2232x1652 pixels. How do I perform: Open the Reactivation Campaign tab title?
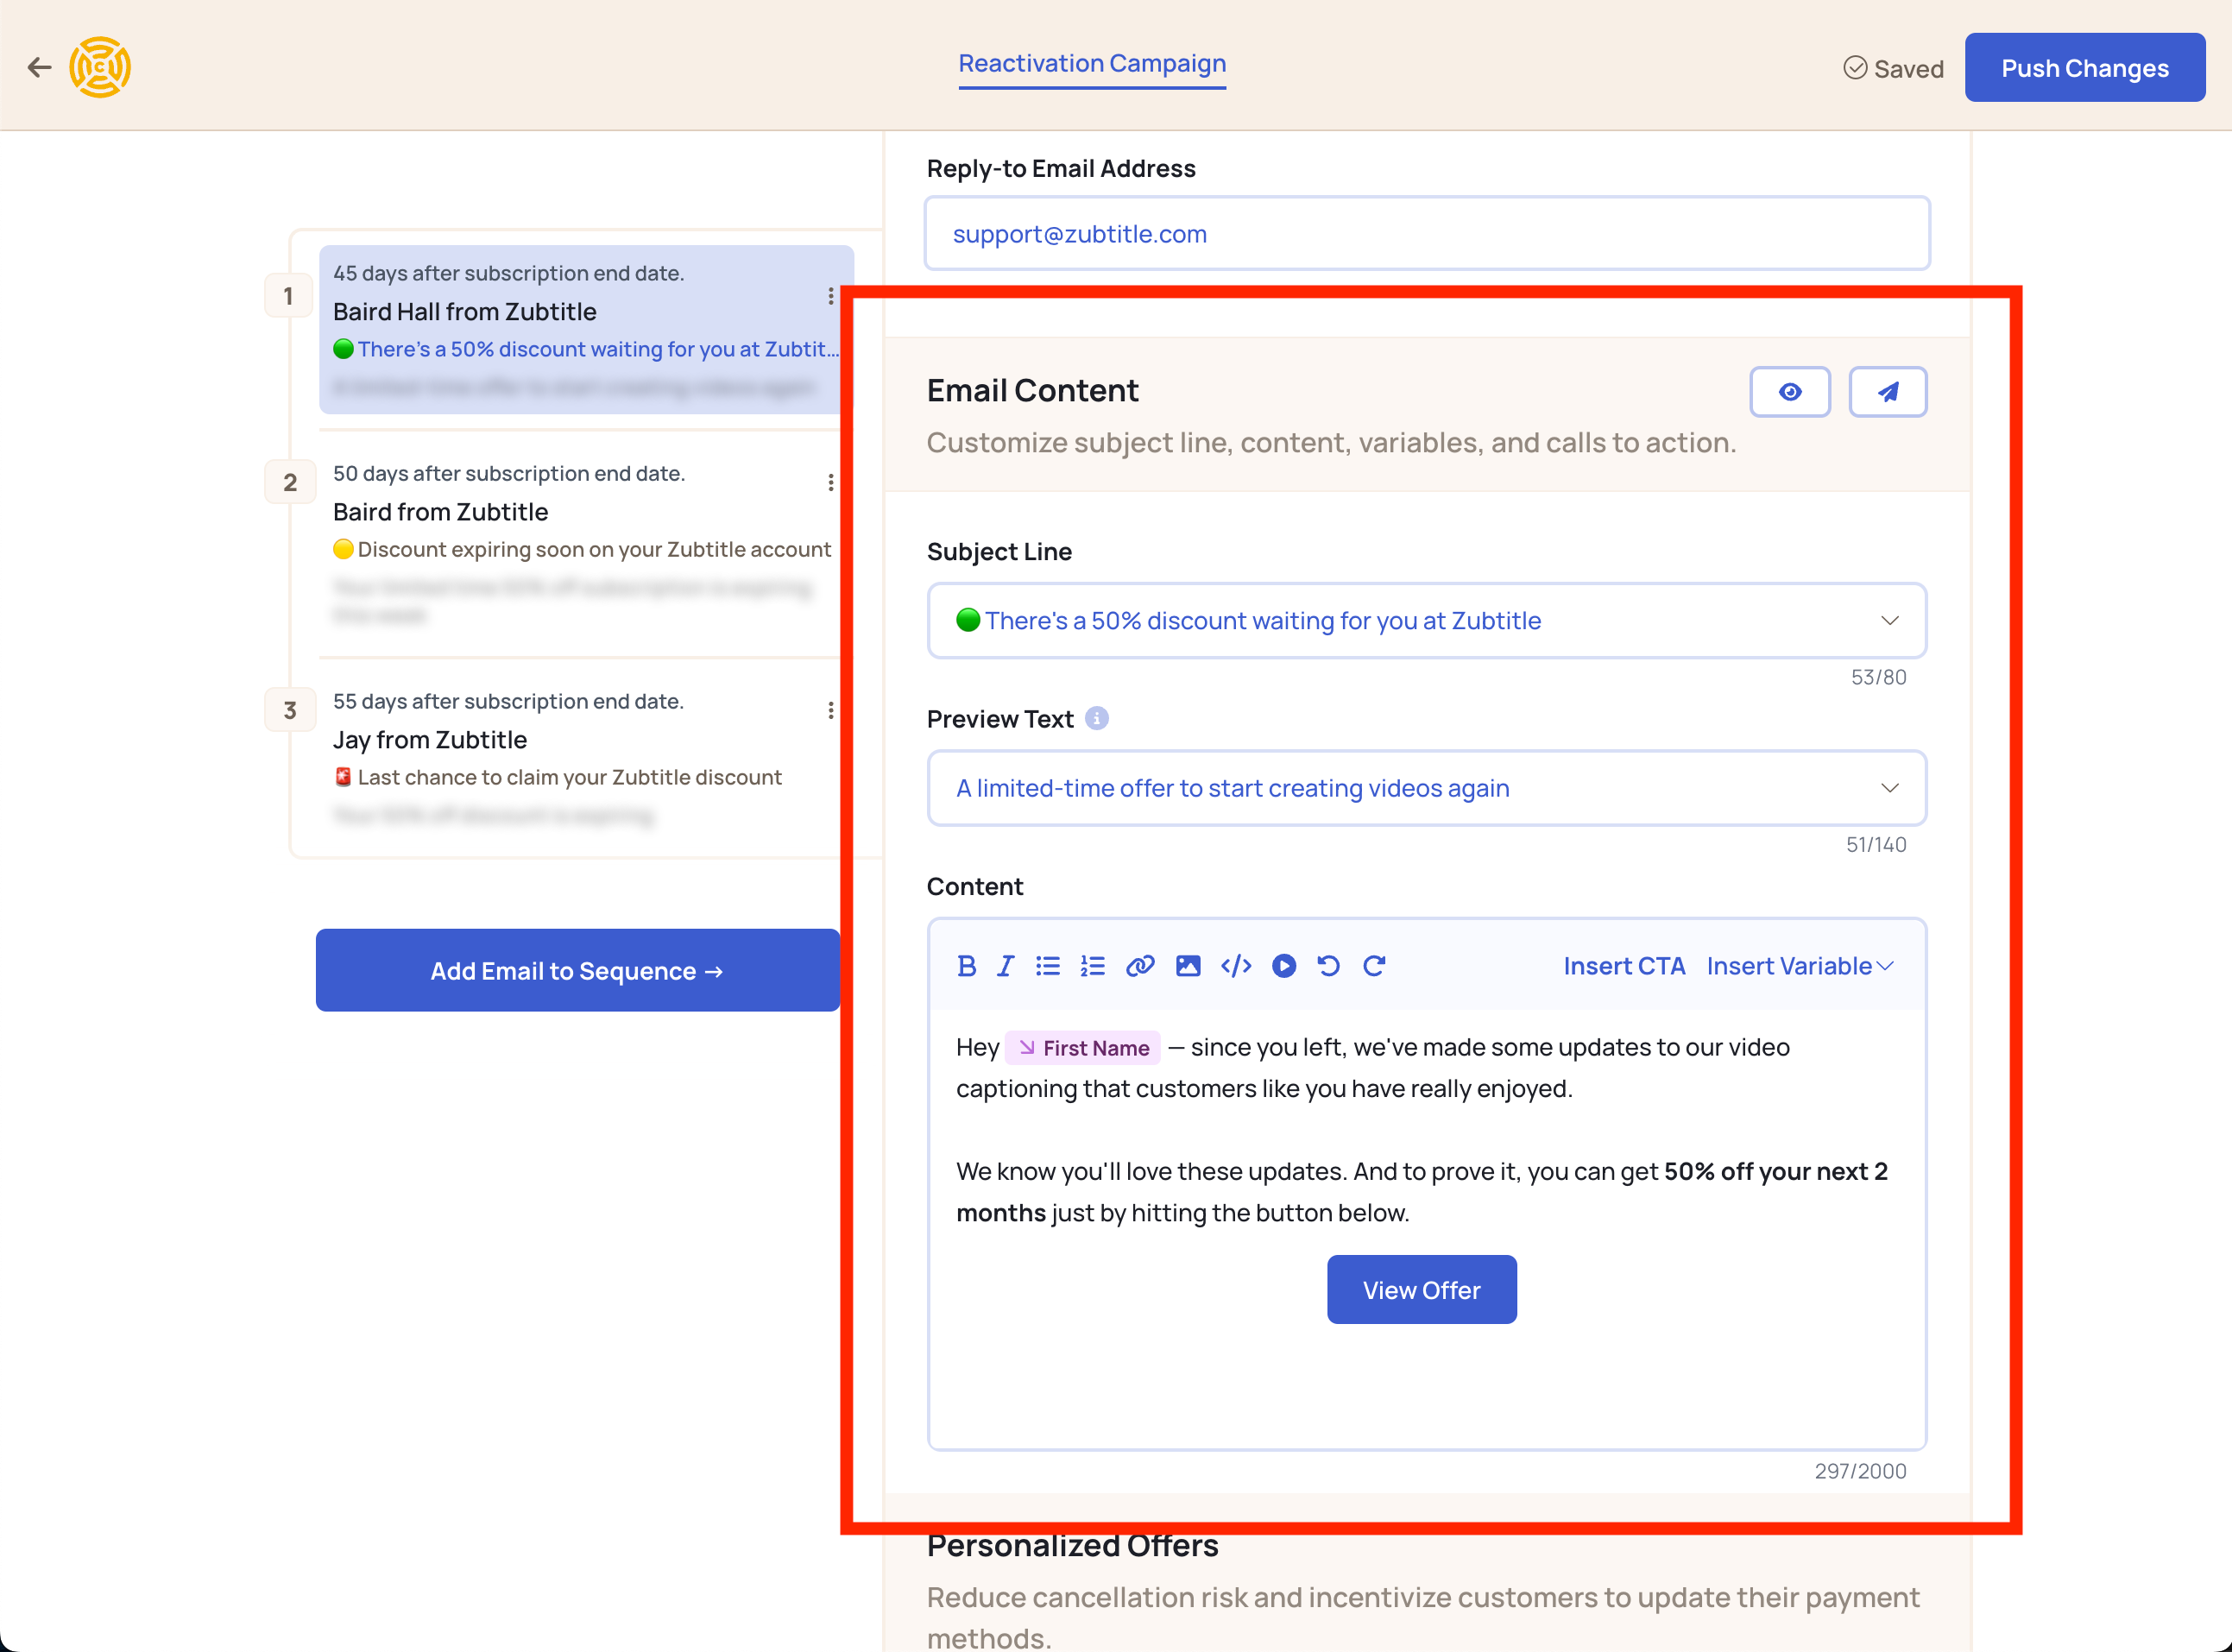click(1092, 64)
